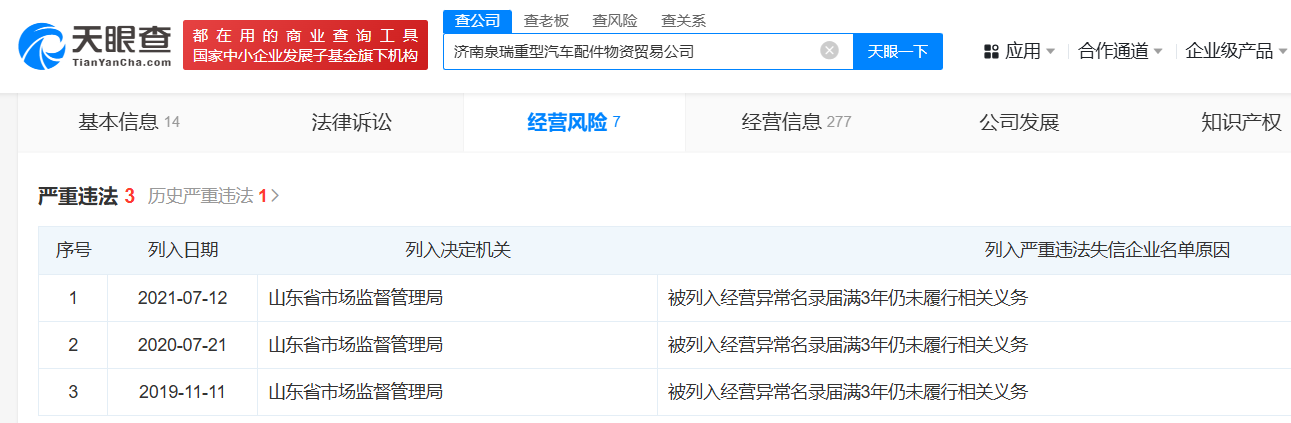1291x423 pixels.
Task: Open the 法律诉讼 tab
Action: pos(351,123)
